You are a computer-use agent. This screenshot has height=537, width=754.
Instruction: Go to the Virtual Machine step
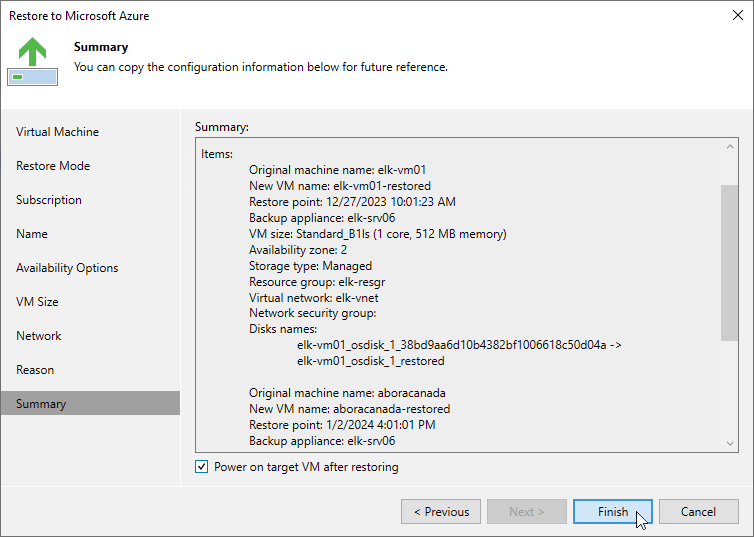click(57, 132)
